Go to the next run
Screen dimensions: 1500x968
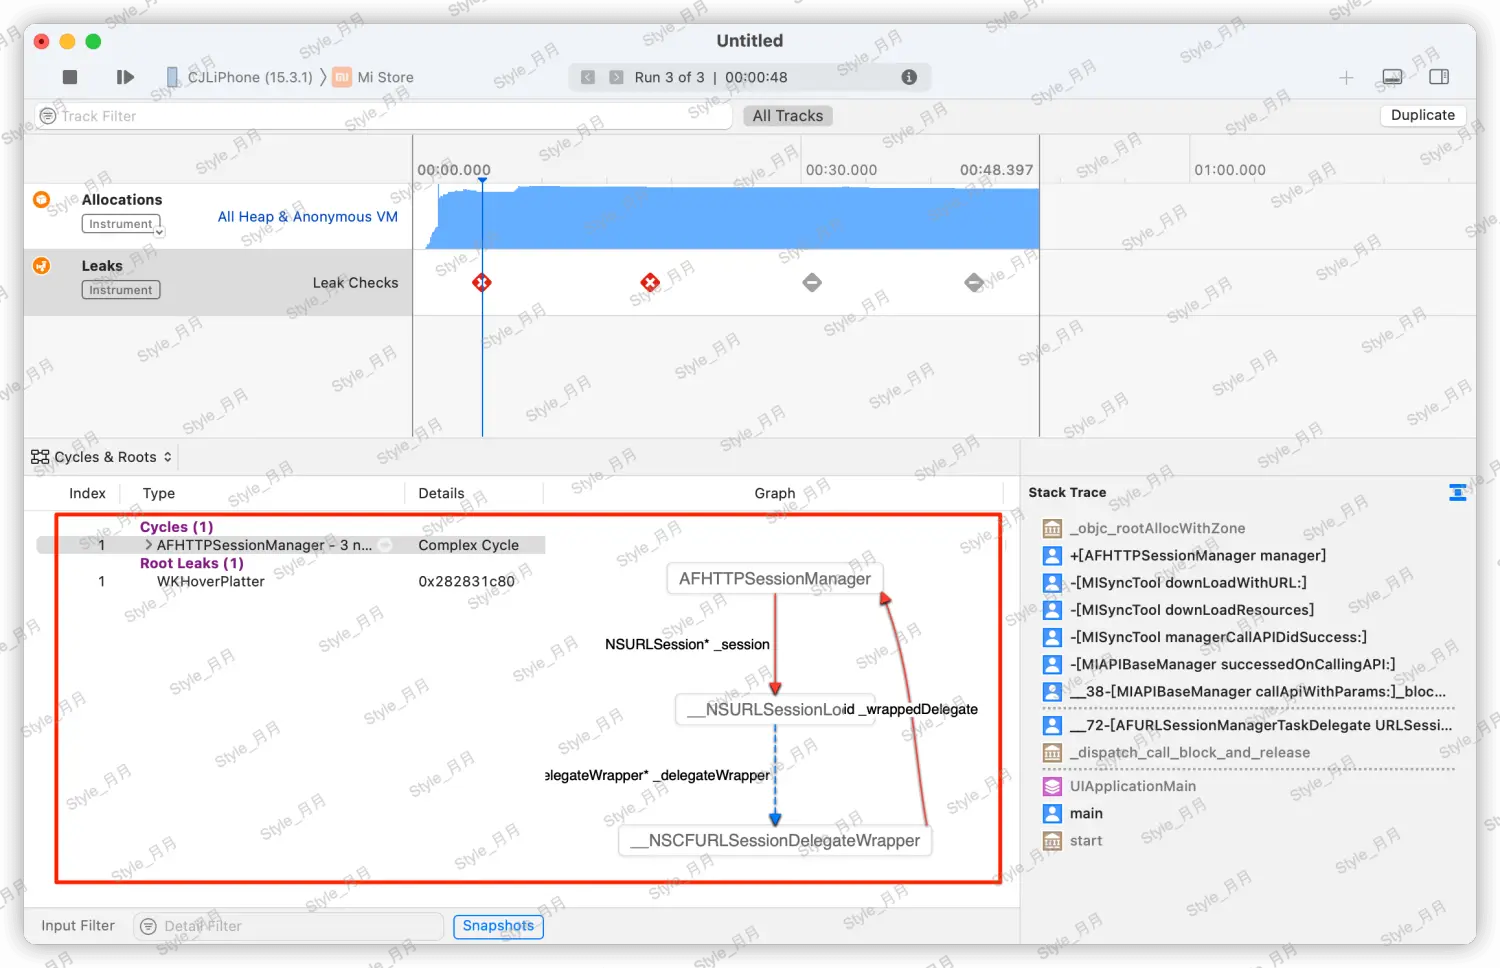tap(616, 77)
